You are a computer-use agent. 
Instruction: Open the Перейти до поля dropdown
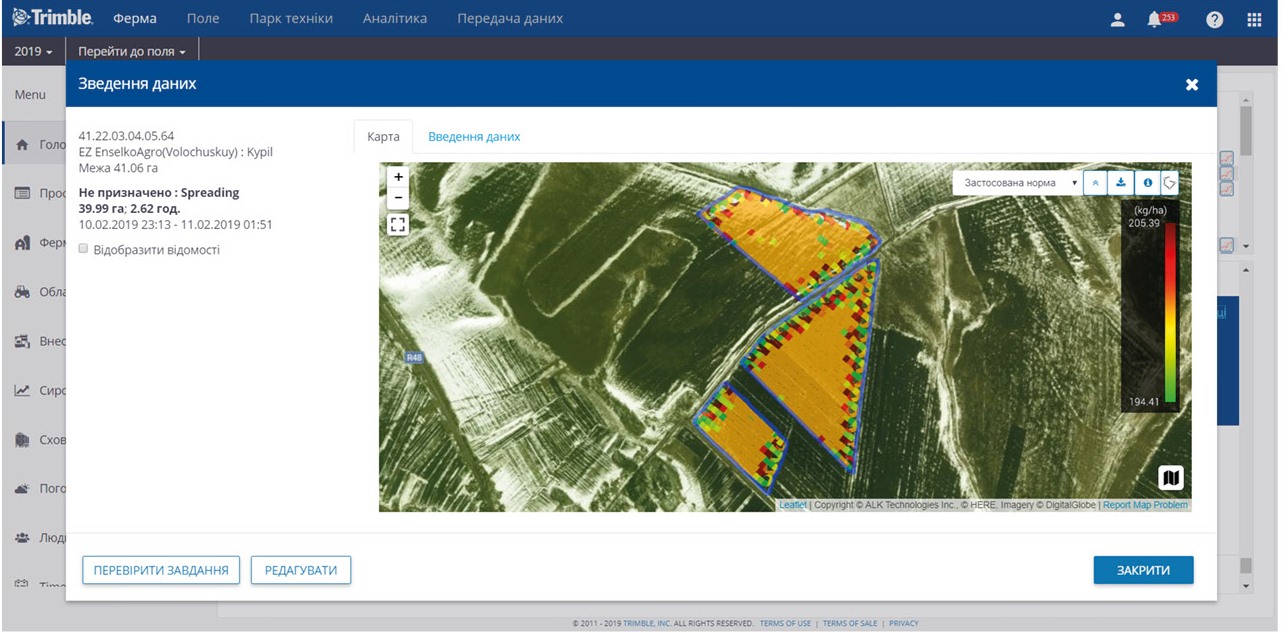[x=132, y=51]
